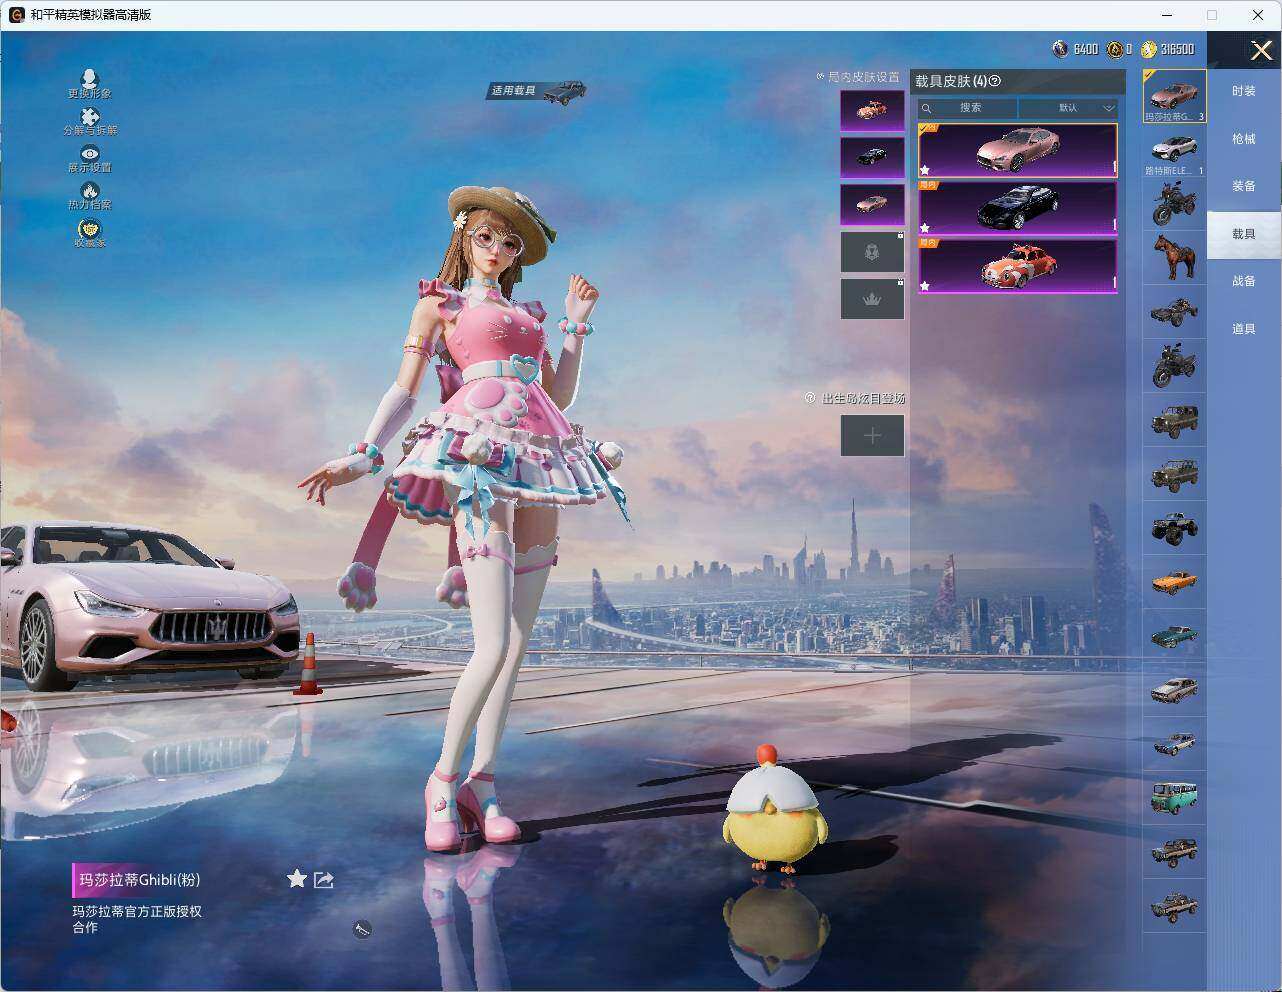Toggle the favorite star on orange-white car card
Viewport: 1282px width, 992px height.
click(925, 285)
